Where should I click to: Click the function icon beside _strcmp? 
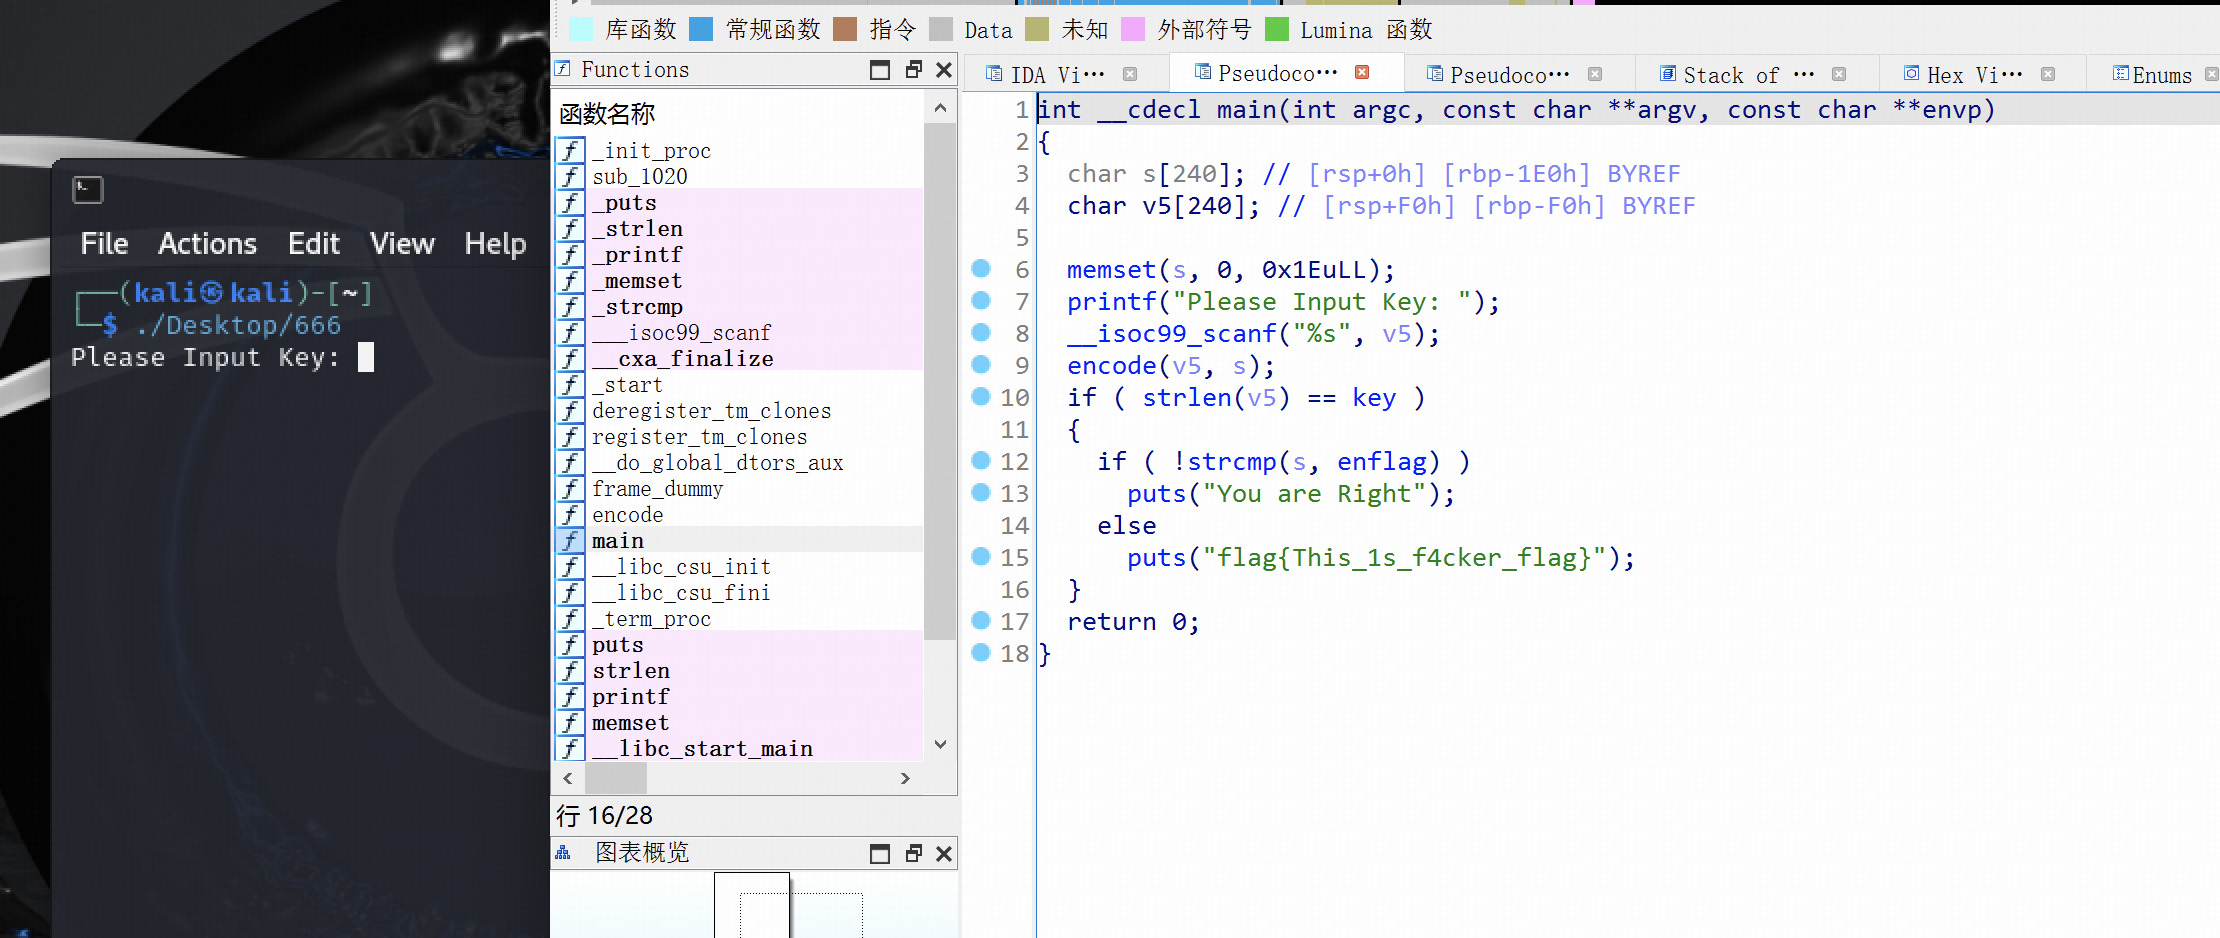570,307
